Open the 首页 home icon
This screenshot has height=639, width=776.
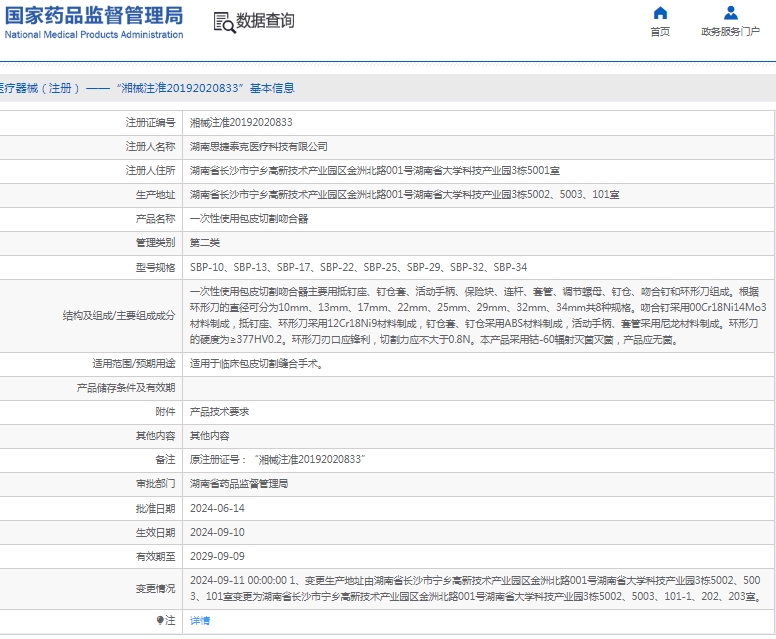click(660, 13)
